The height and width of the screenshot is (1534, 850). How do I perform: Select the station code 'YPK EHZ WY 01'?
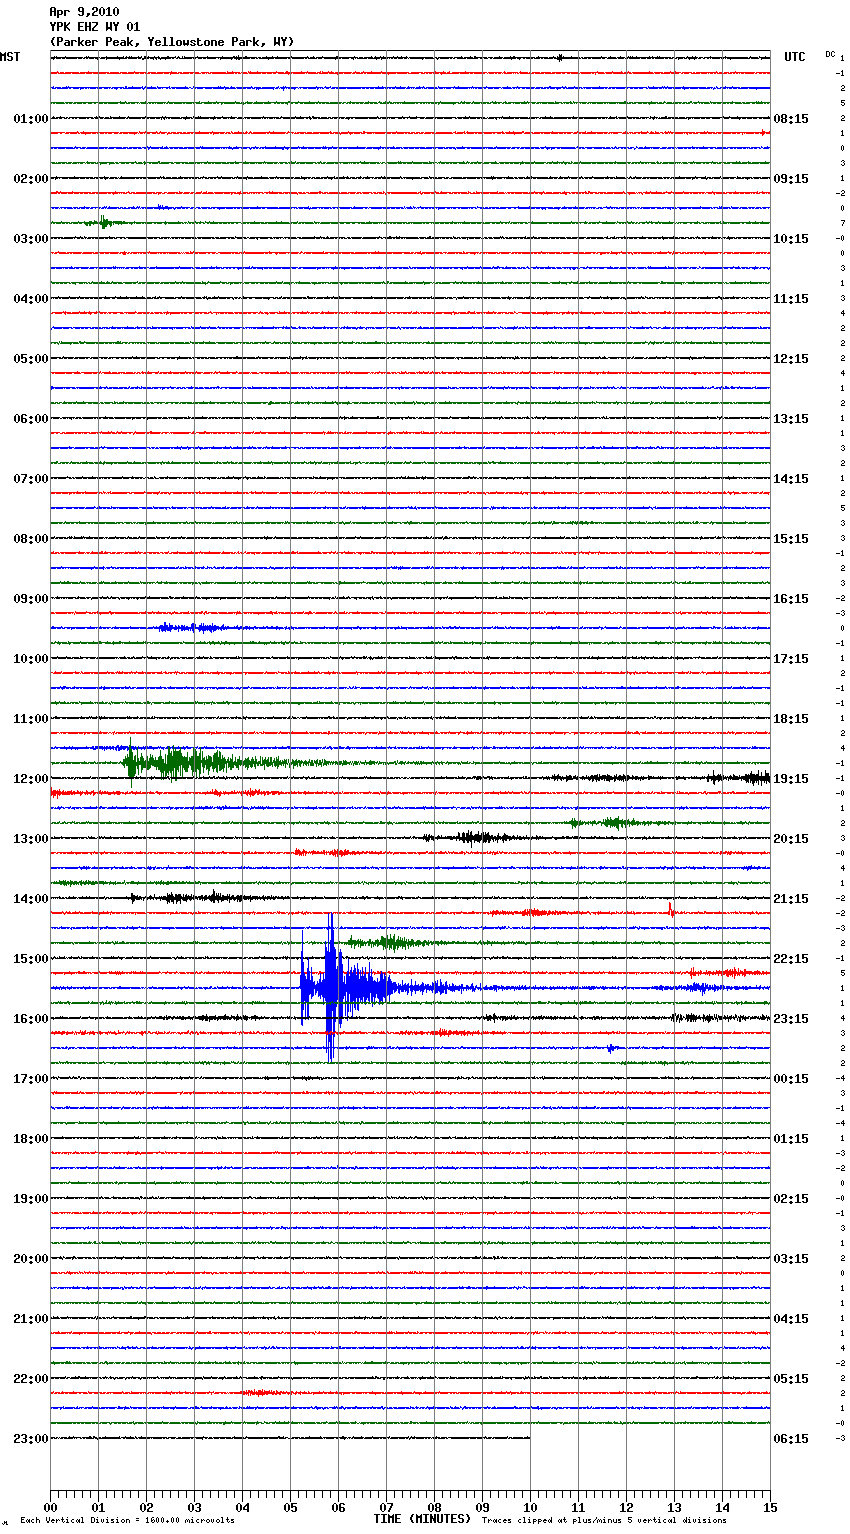point(95,27)
